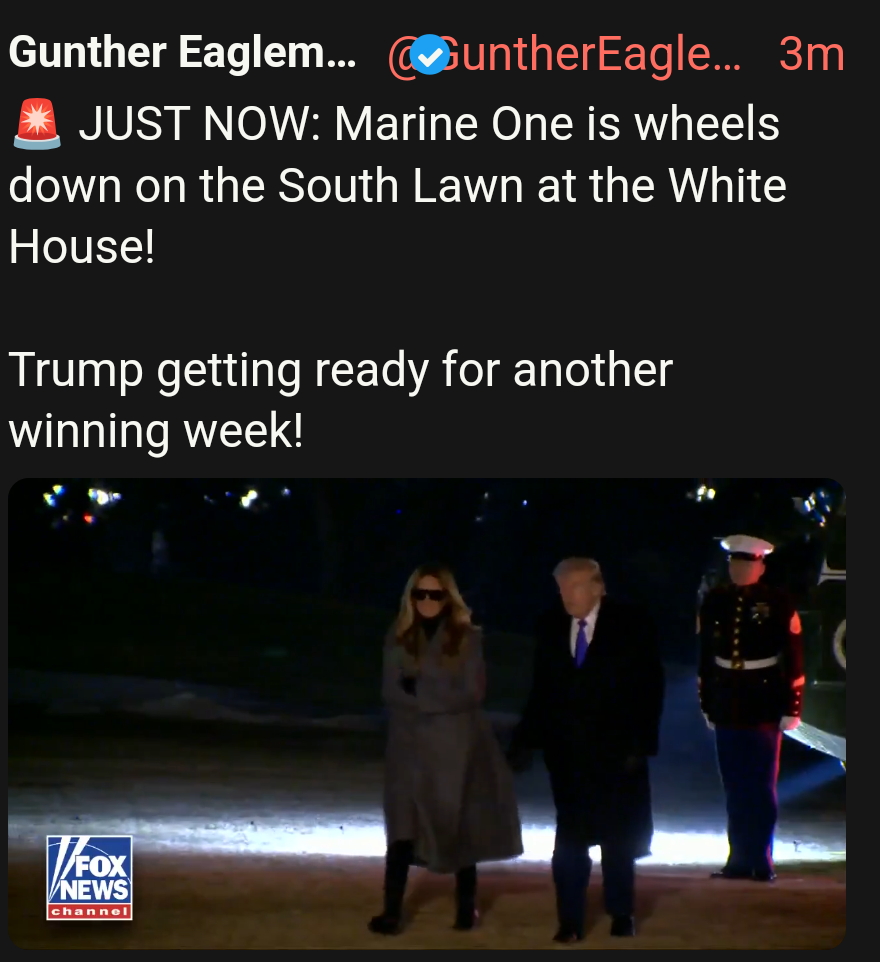Click the Fox News channel logo

(x=90, y=877)
